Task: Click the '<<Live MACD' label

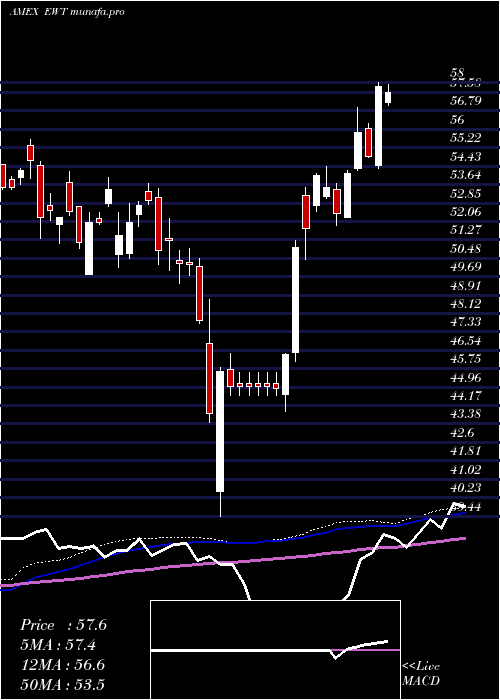Action: click(x=421, y=673)
